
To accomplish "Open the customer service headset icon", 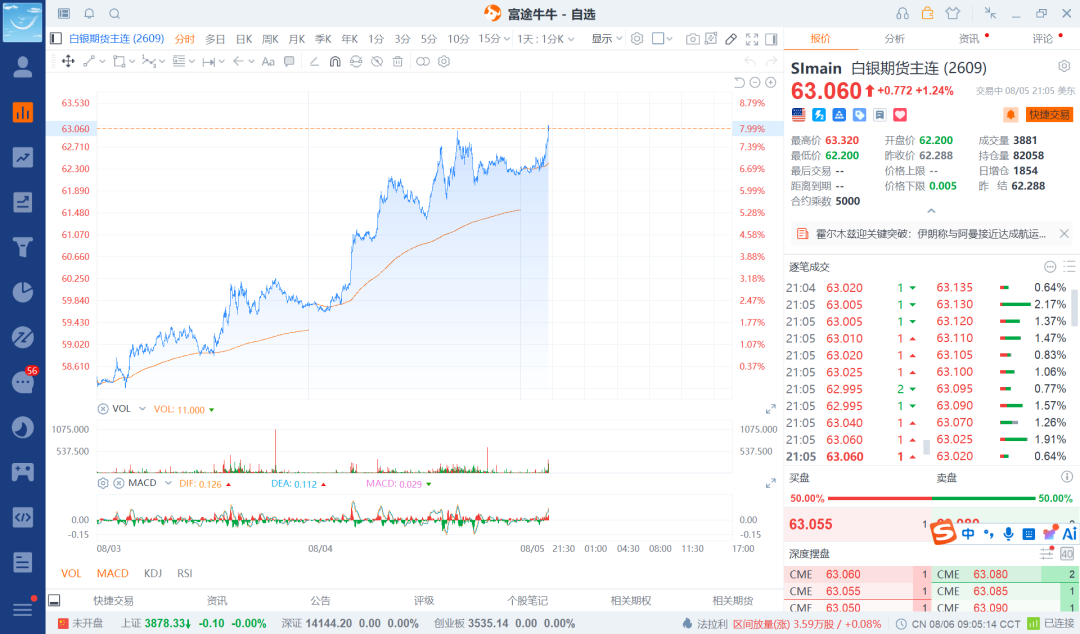I will [902, 14].
